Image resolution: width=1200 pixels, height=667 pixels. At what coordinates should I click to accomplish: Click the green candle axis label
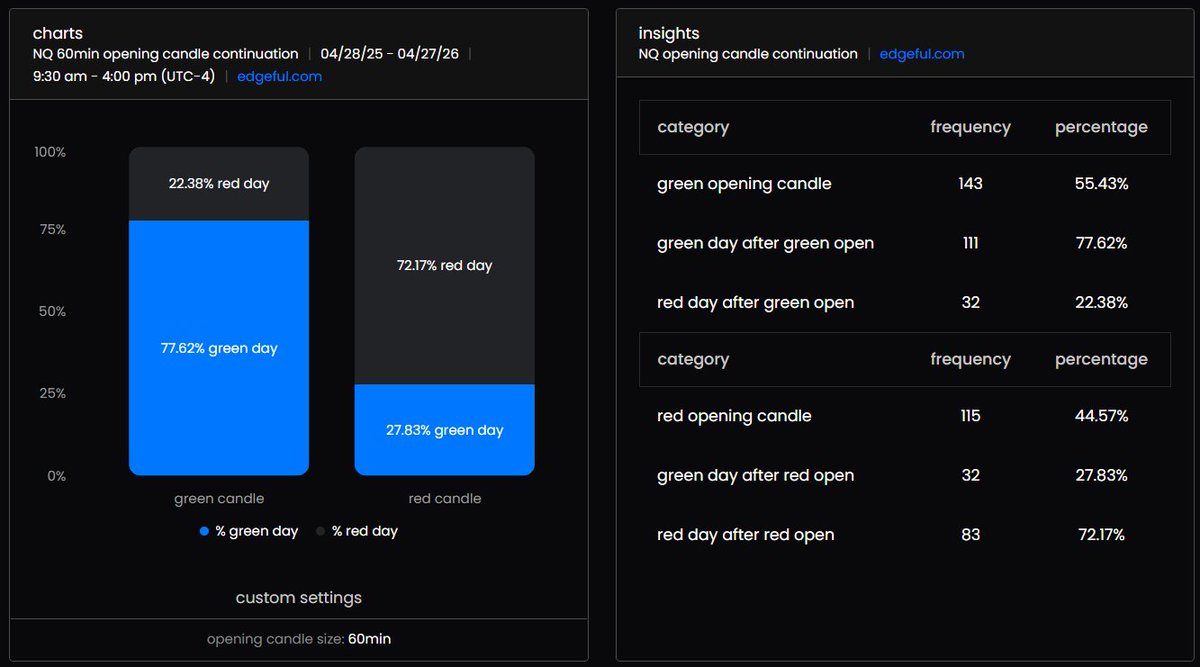219,498
